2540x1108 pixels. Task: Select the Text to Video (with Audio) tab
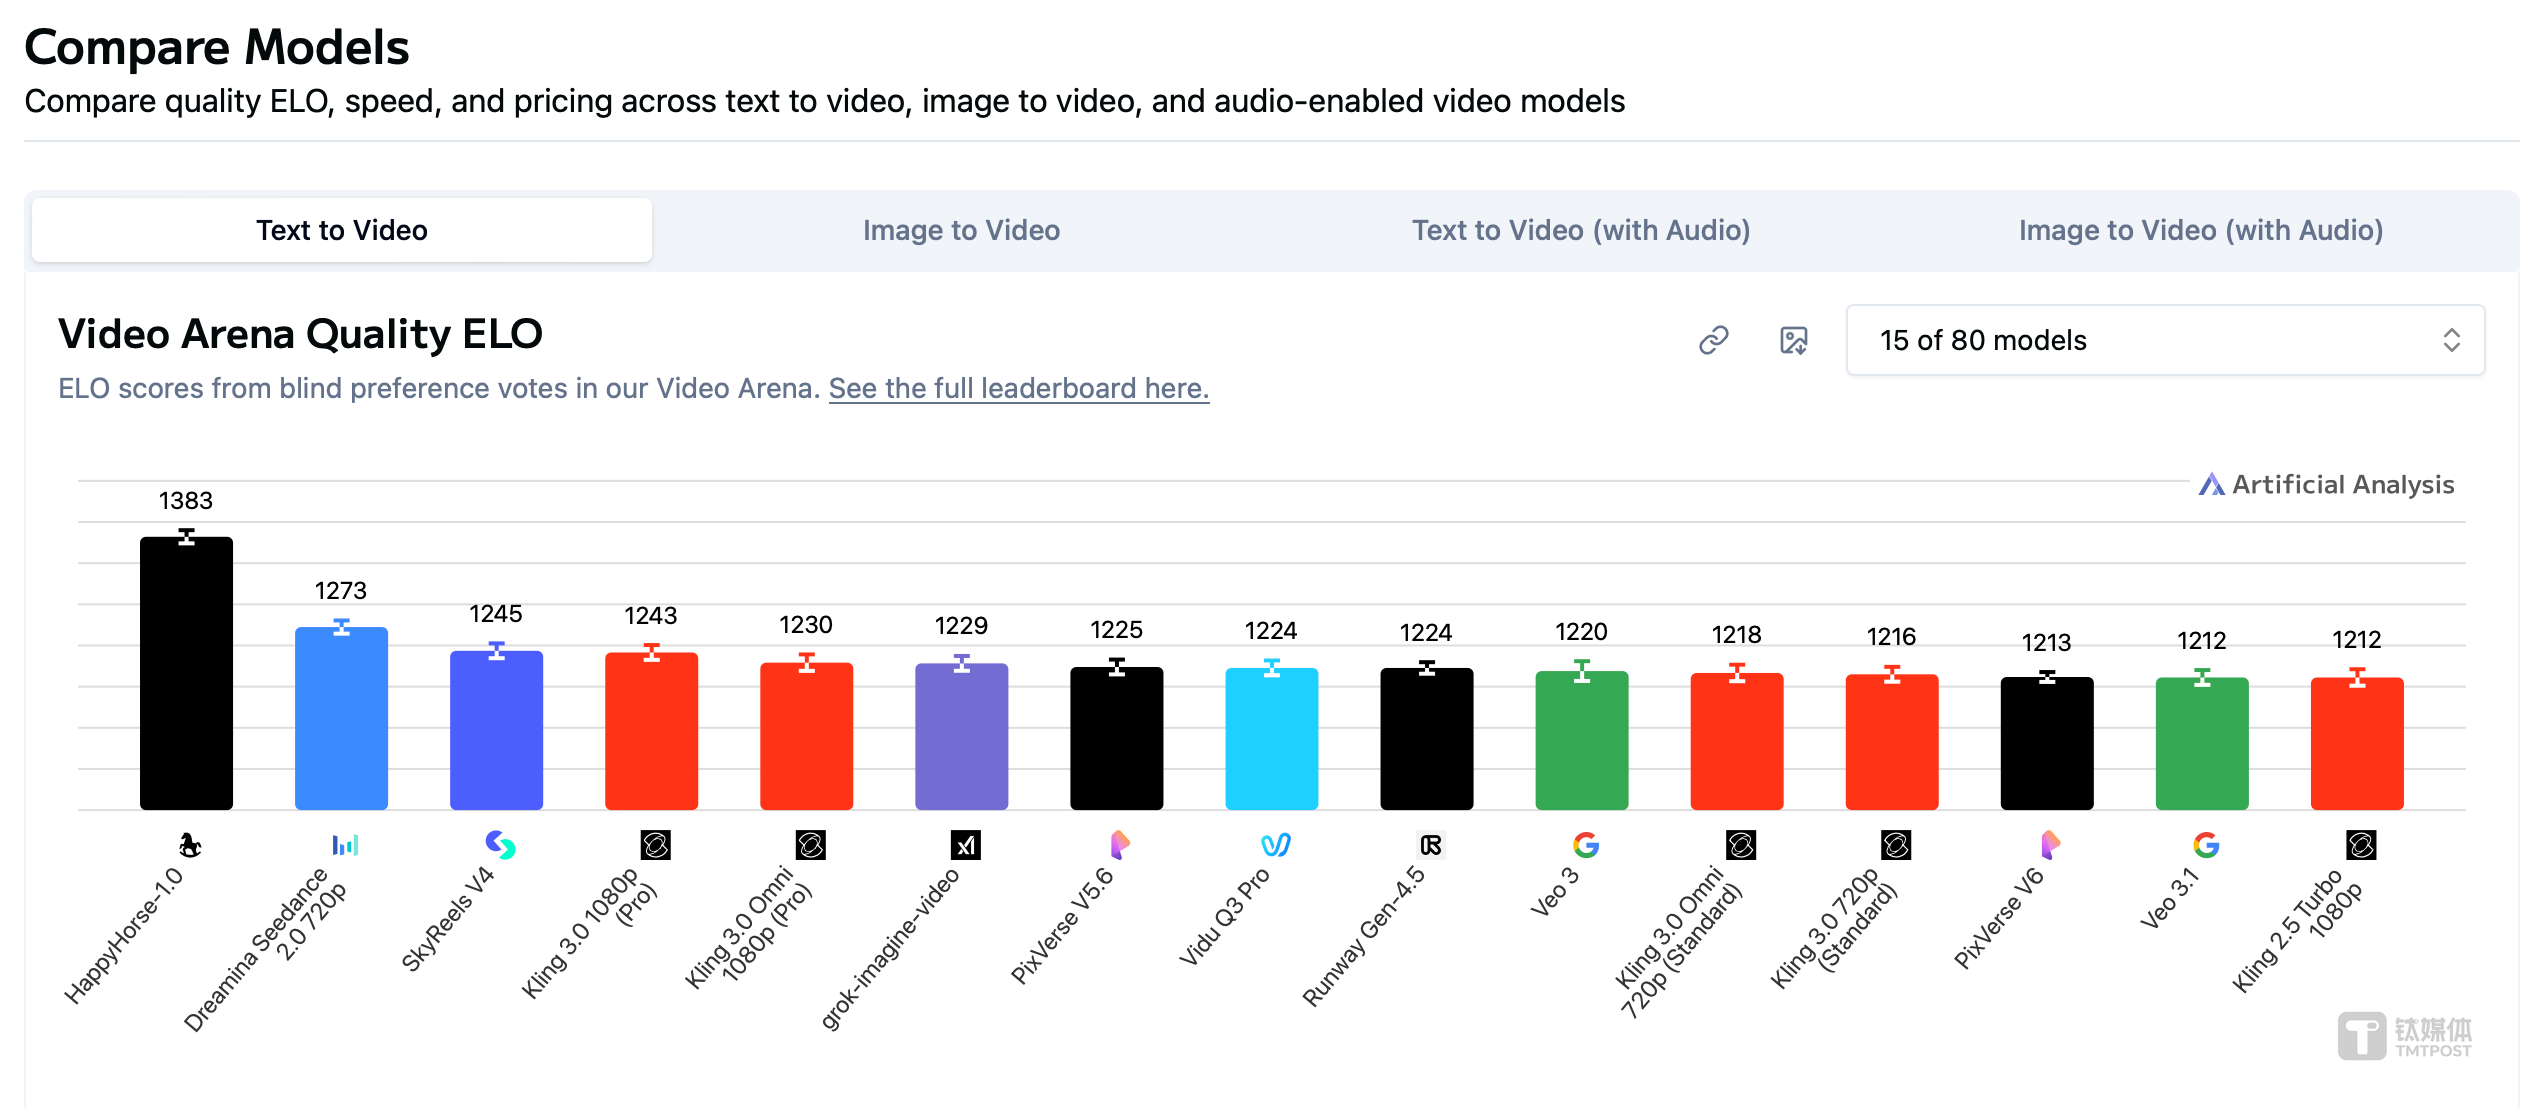click(x=1580, y=230)
